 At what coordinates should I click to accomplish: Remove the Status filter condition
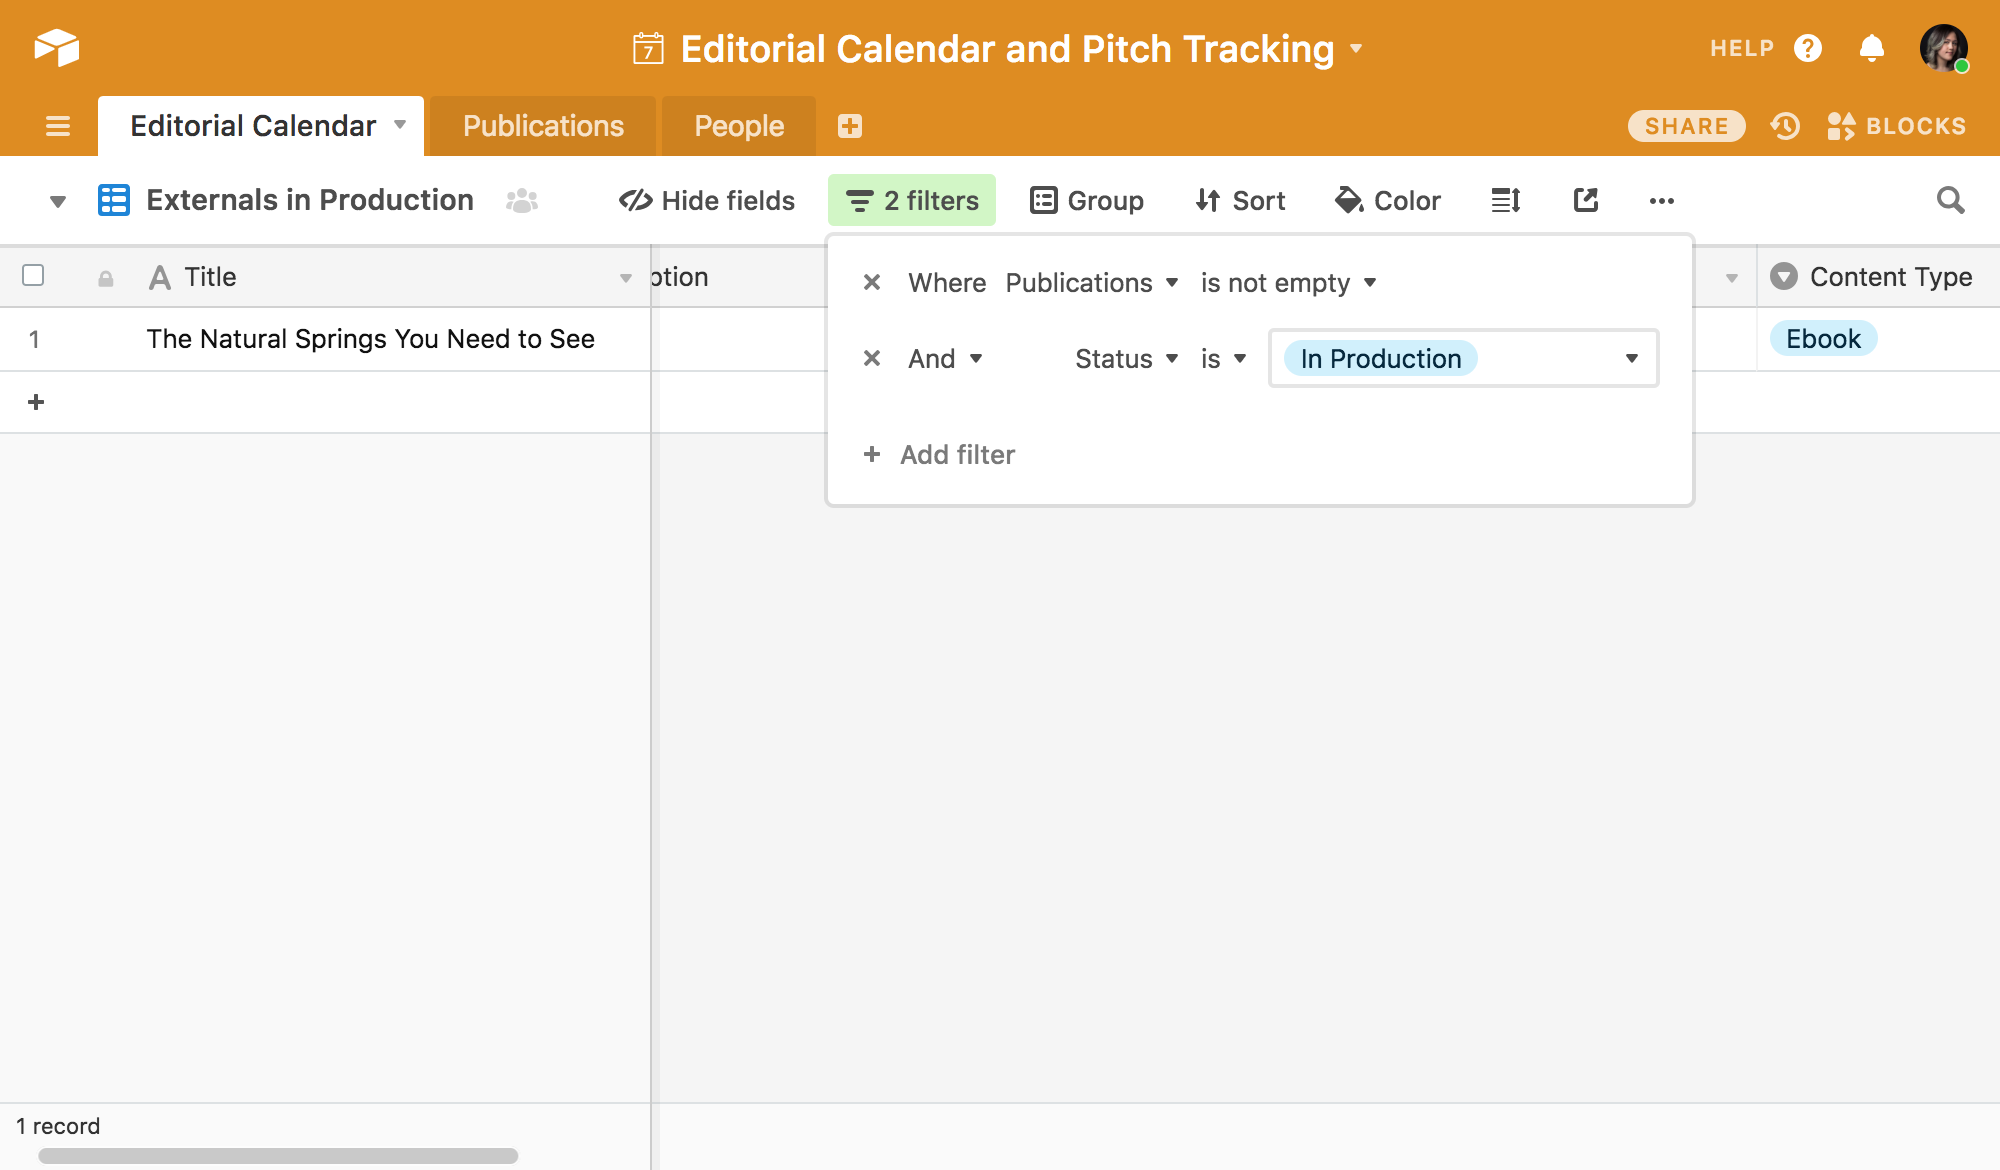point(872,358)
